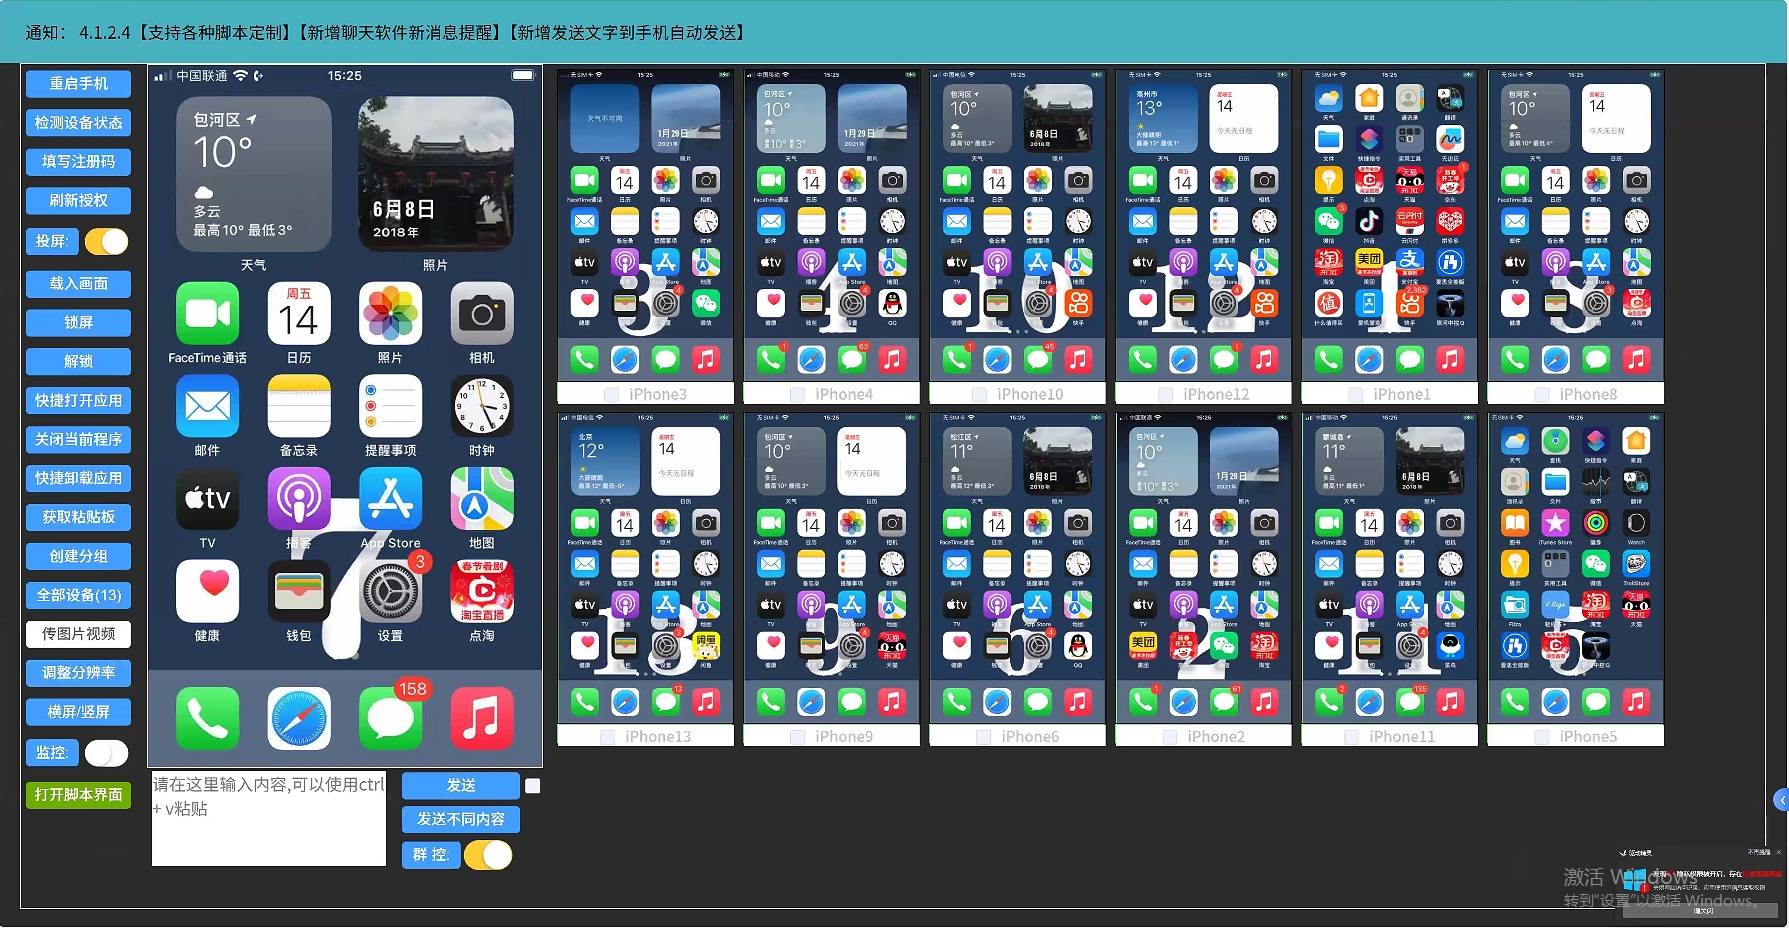The width and height of the screenshot is (1789, 928).
Task: Select 全部设备(13) group
Action: (78, 595)
